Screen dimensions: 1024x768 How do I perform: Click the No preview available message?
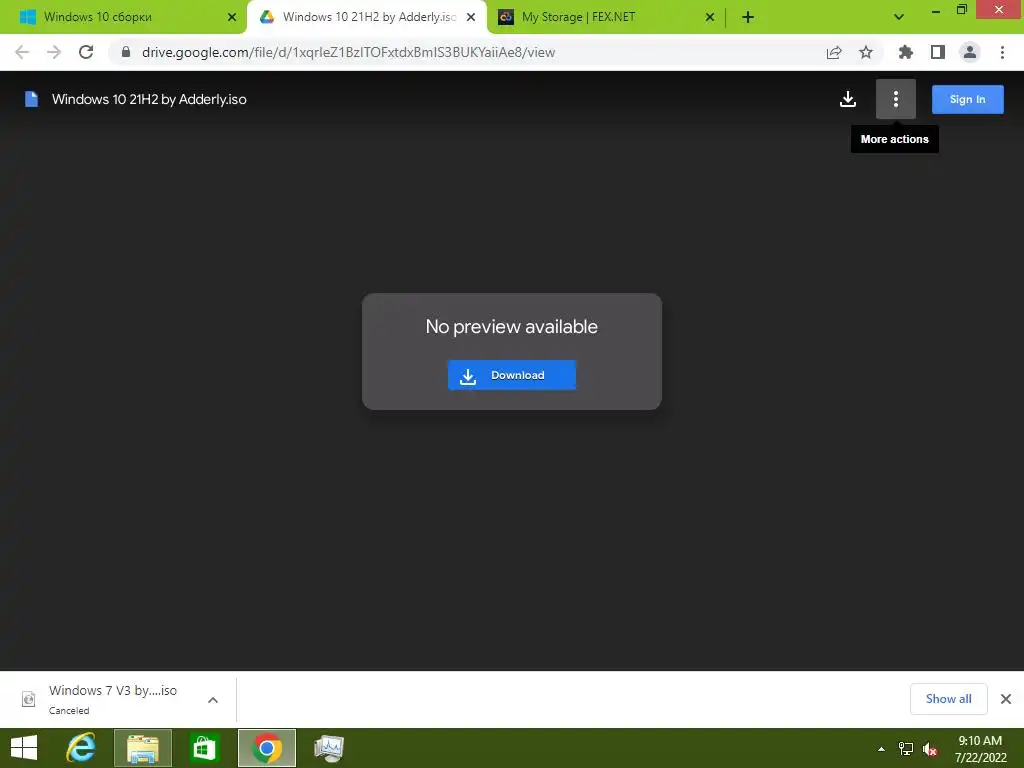pos(511,327)
